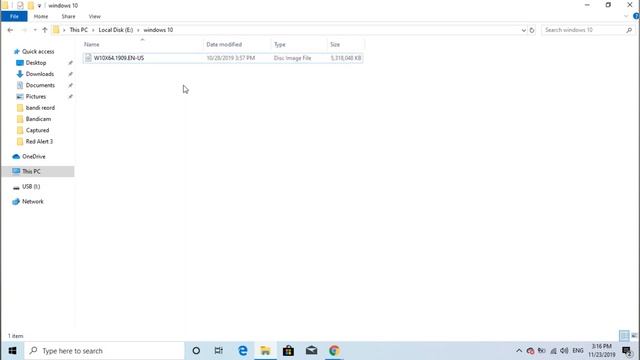The width and height of the screenshot is (640, 360).
Task: Open the Action Center notifications
Action: tap(627, 351)
